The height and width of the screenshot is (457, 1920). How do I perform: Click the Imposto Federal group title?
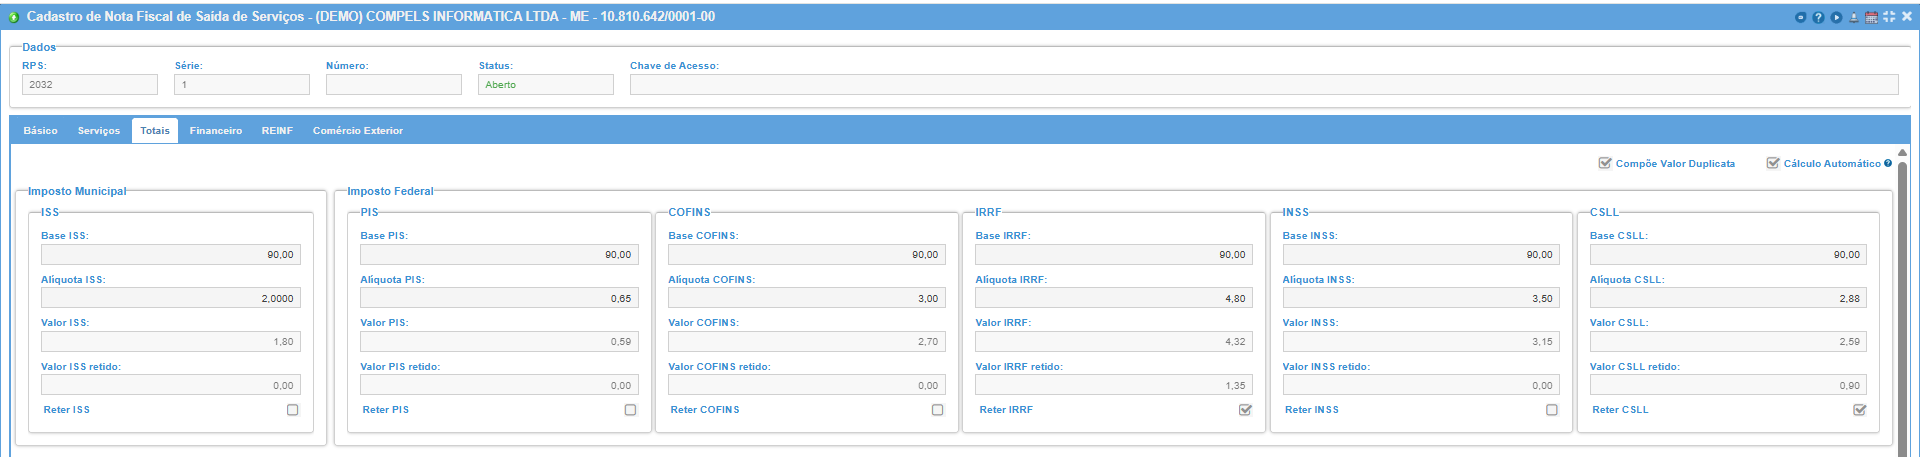(390, 191)
